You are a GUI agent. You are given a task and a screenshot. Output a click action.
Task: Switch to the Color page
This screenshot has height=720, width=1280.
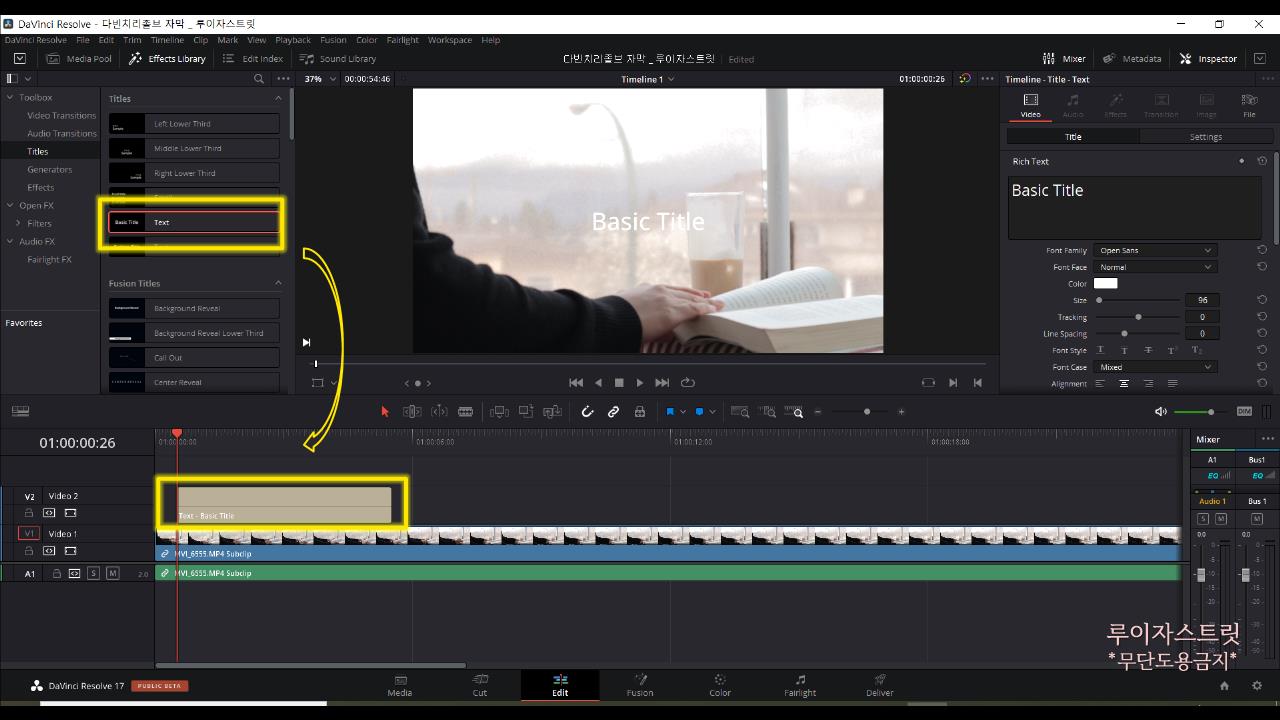pos(720,685)
